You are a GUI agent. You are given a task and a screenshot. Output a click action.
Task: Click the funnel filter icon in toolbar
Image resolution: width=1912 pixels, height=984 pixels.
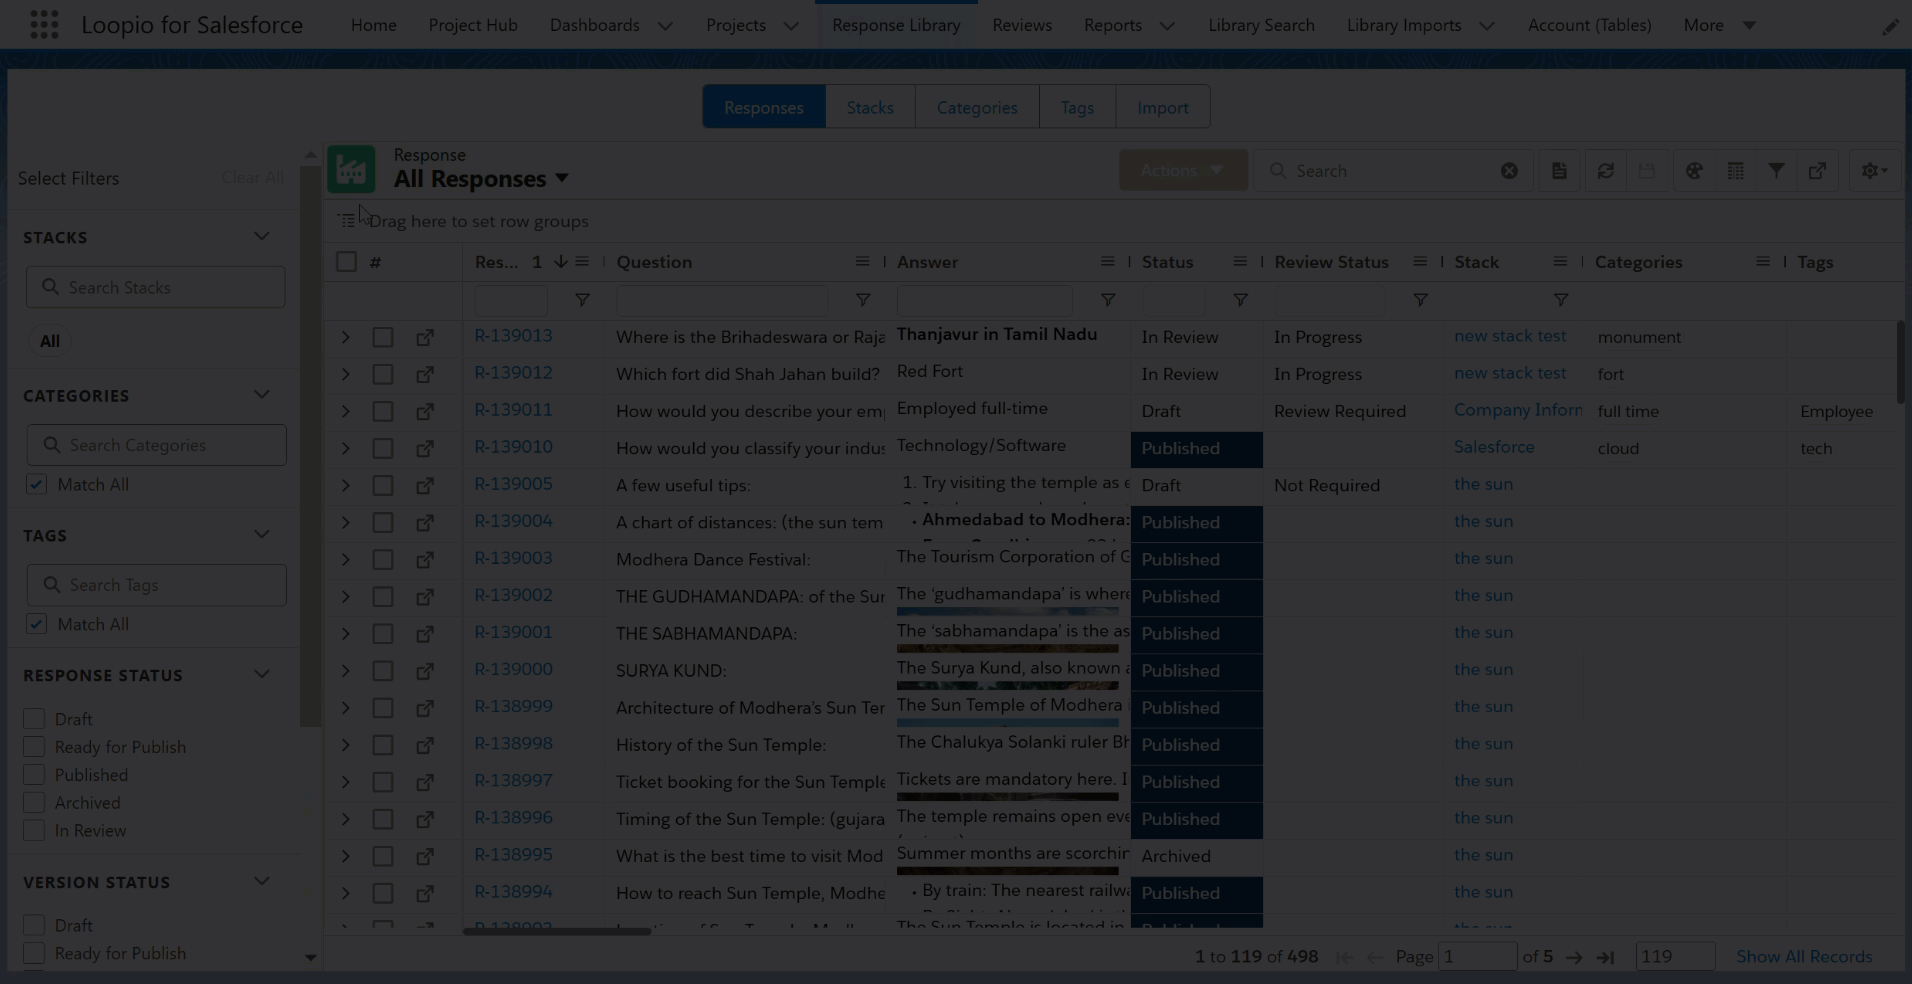pos(1776,171)
